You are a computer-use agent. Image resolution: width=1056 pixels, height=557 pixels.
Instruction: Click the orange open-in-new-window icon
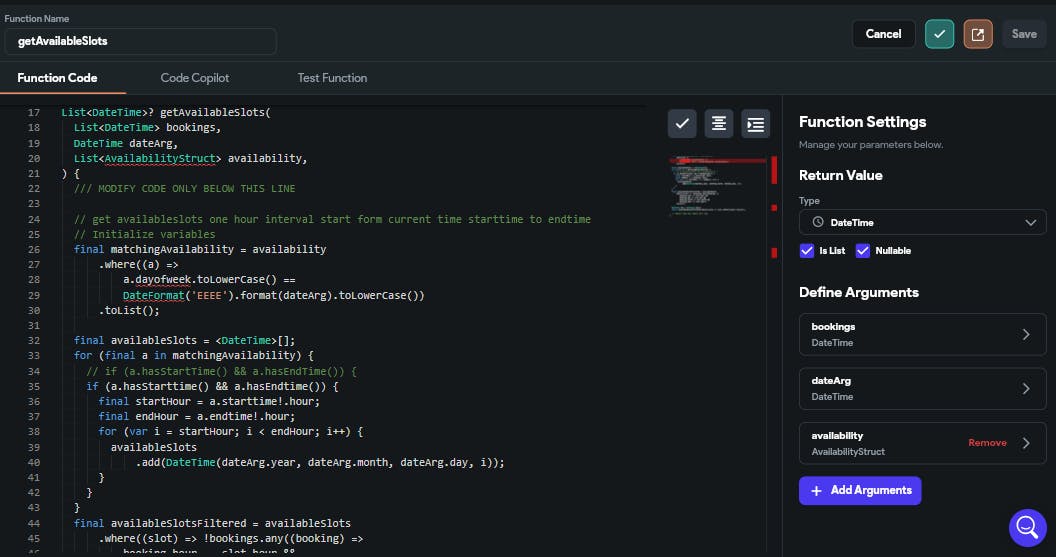click(978, 34)
